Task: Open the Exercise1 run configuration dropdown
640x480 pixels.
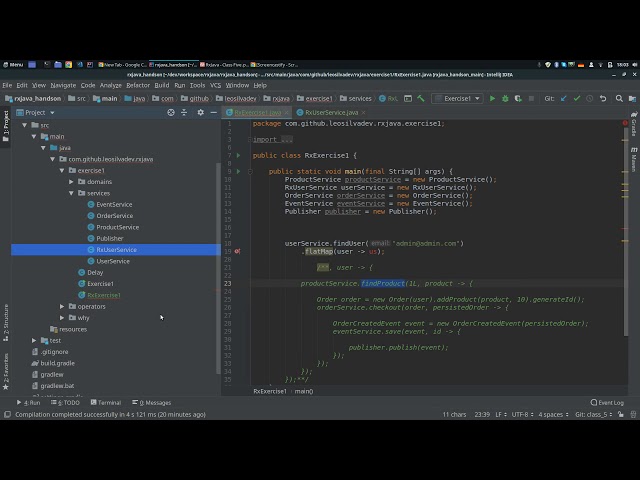Action: click(x=457, y=98)
